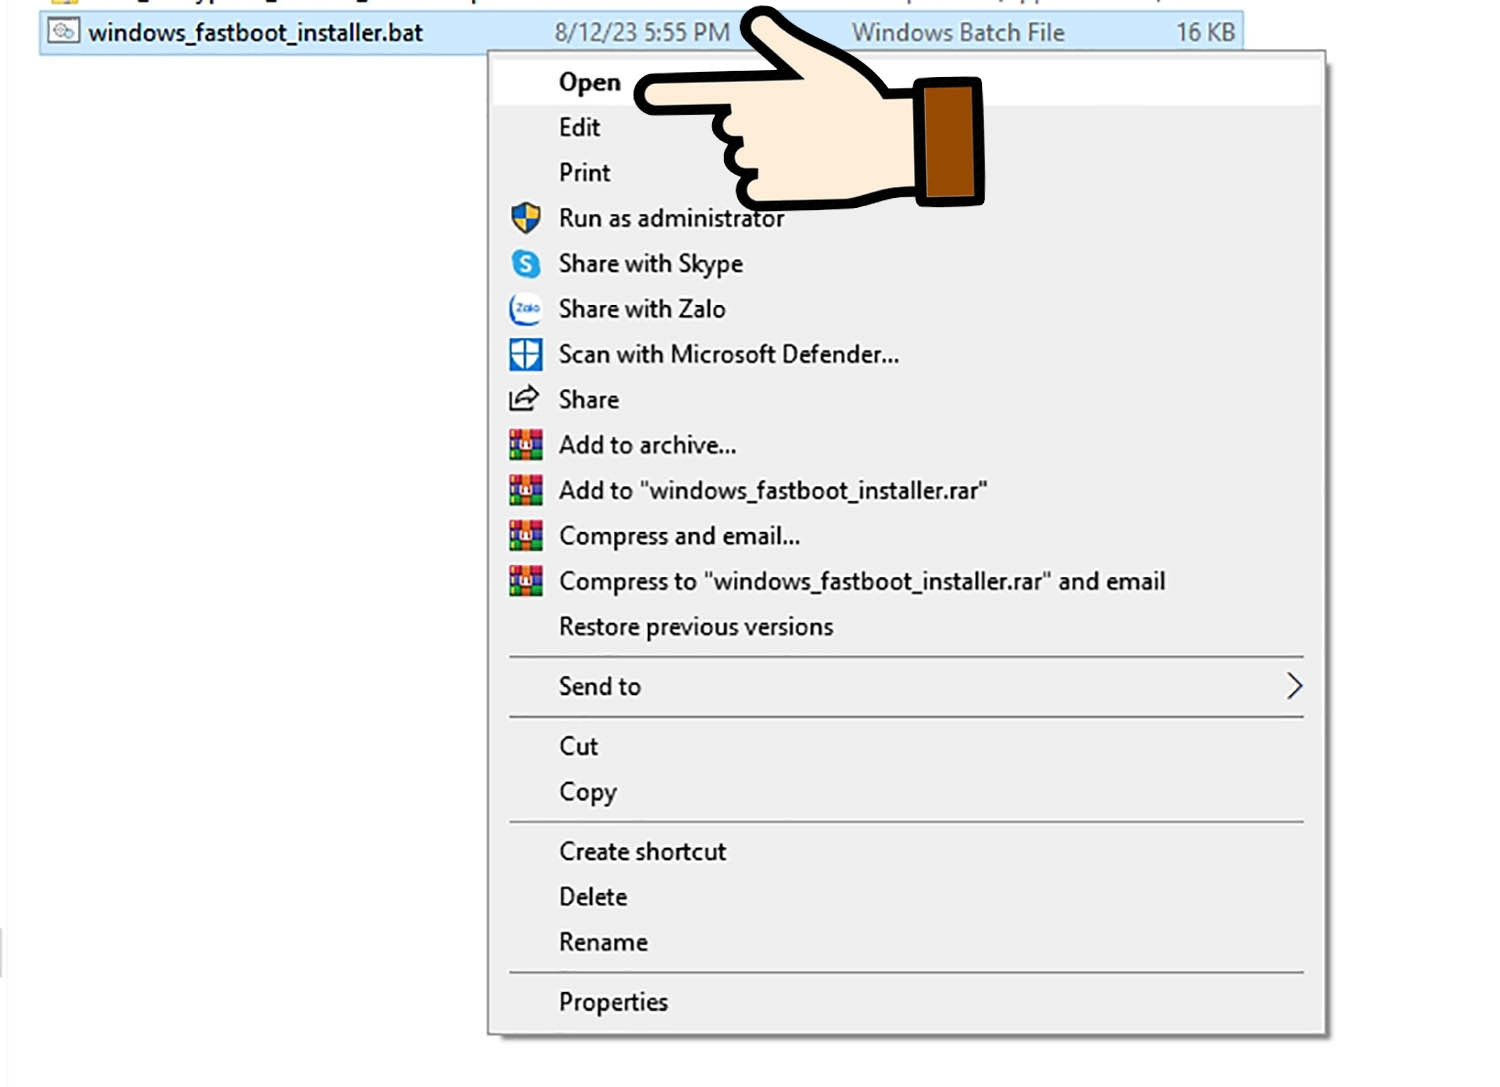Screen dimensions: 1500x1087
Task: Click the 16 KB size cell
Action: tap(1205, 33)
